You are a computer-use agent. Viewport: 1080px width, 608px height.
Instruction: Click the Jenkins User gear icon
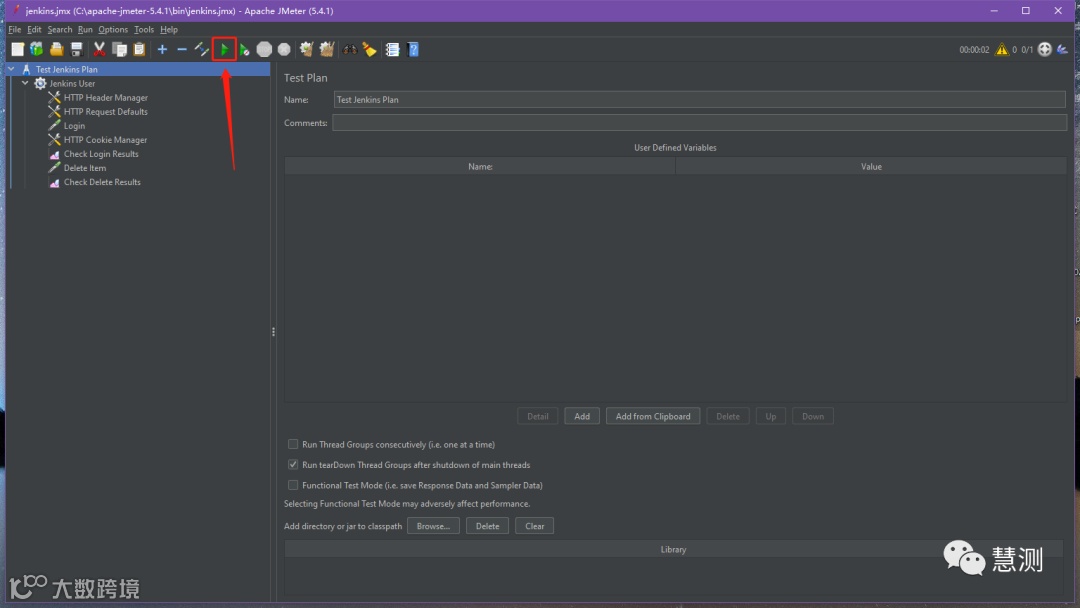40,83
